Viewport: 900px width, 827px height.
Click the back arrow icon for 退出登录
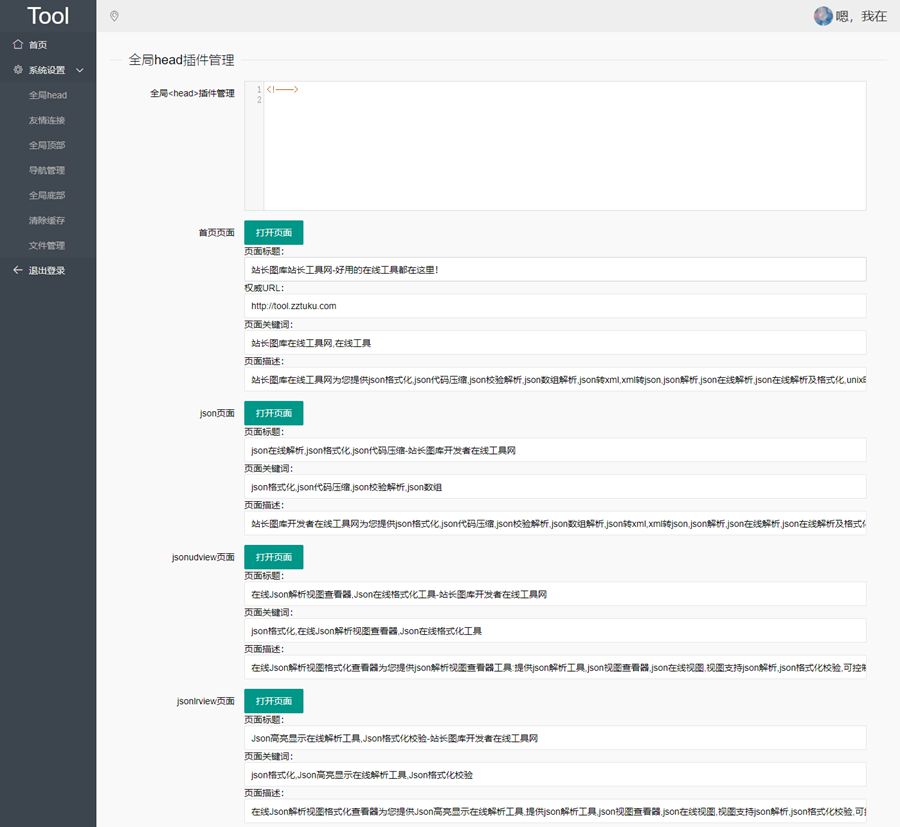tap(18, 270)
